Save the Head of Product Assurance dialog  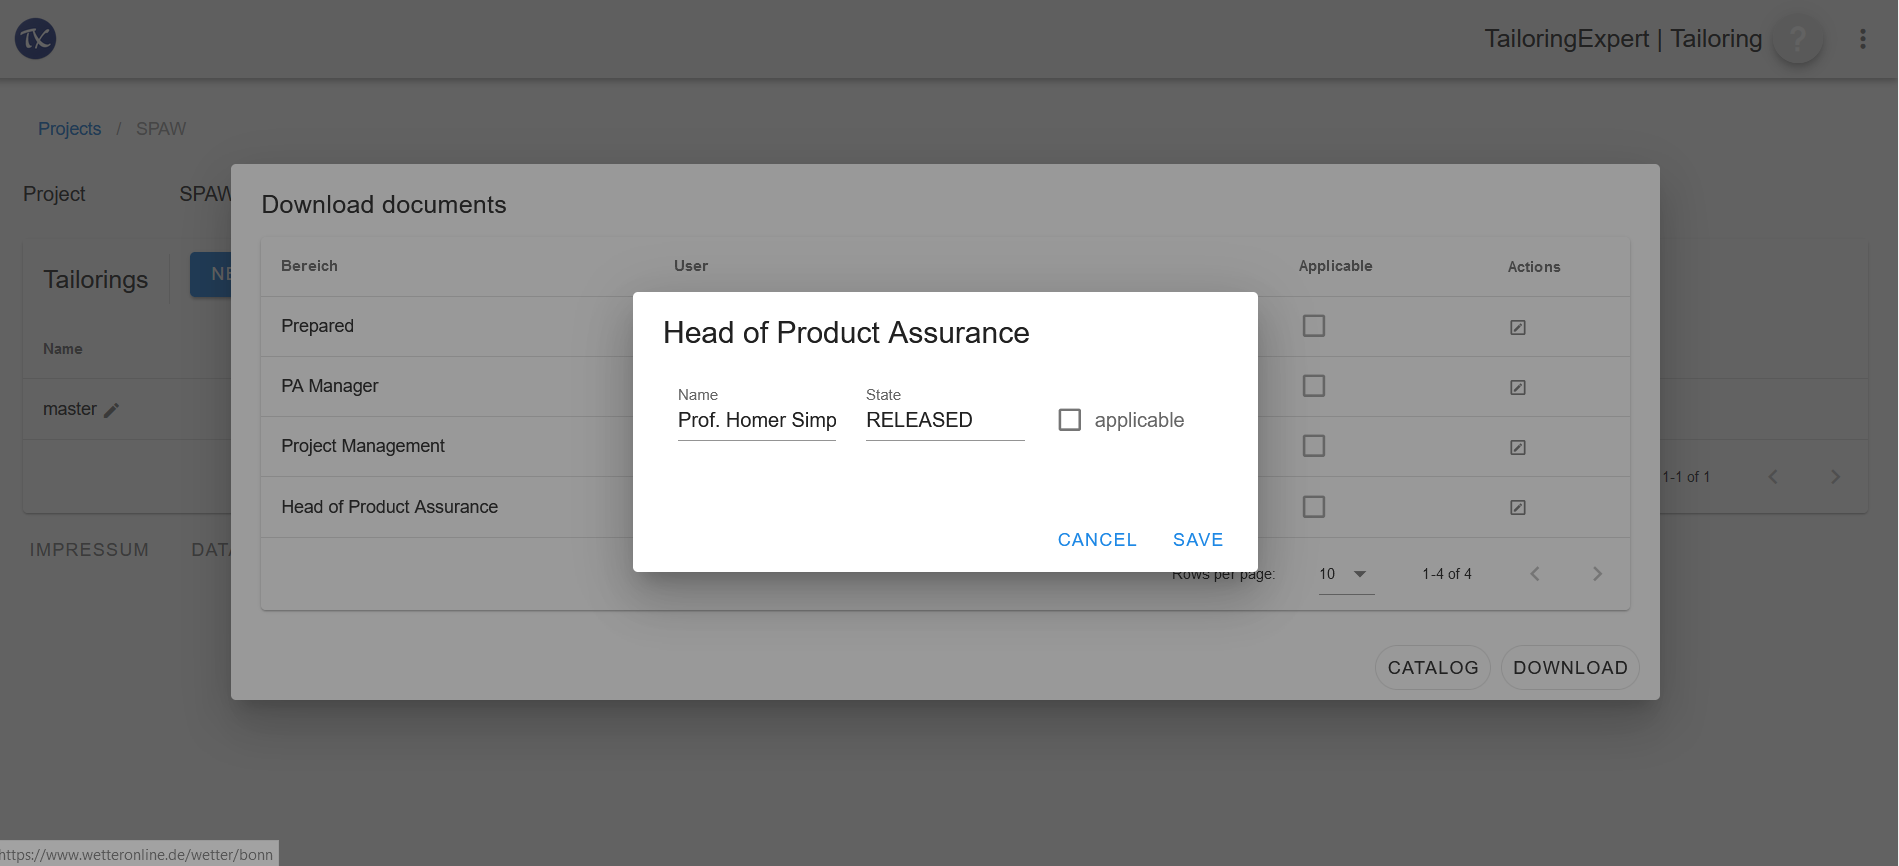pyautogui.click(x=1198, y=540)
